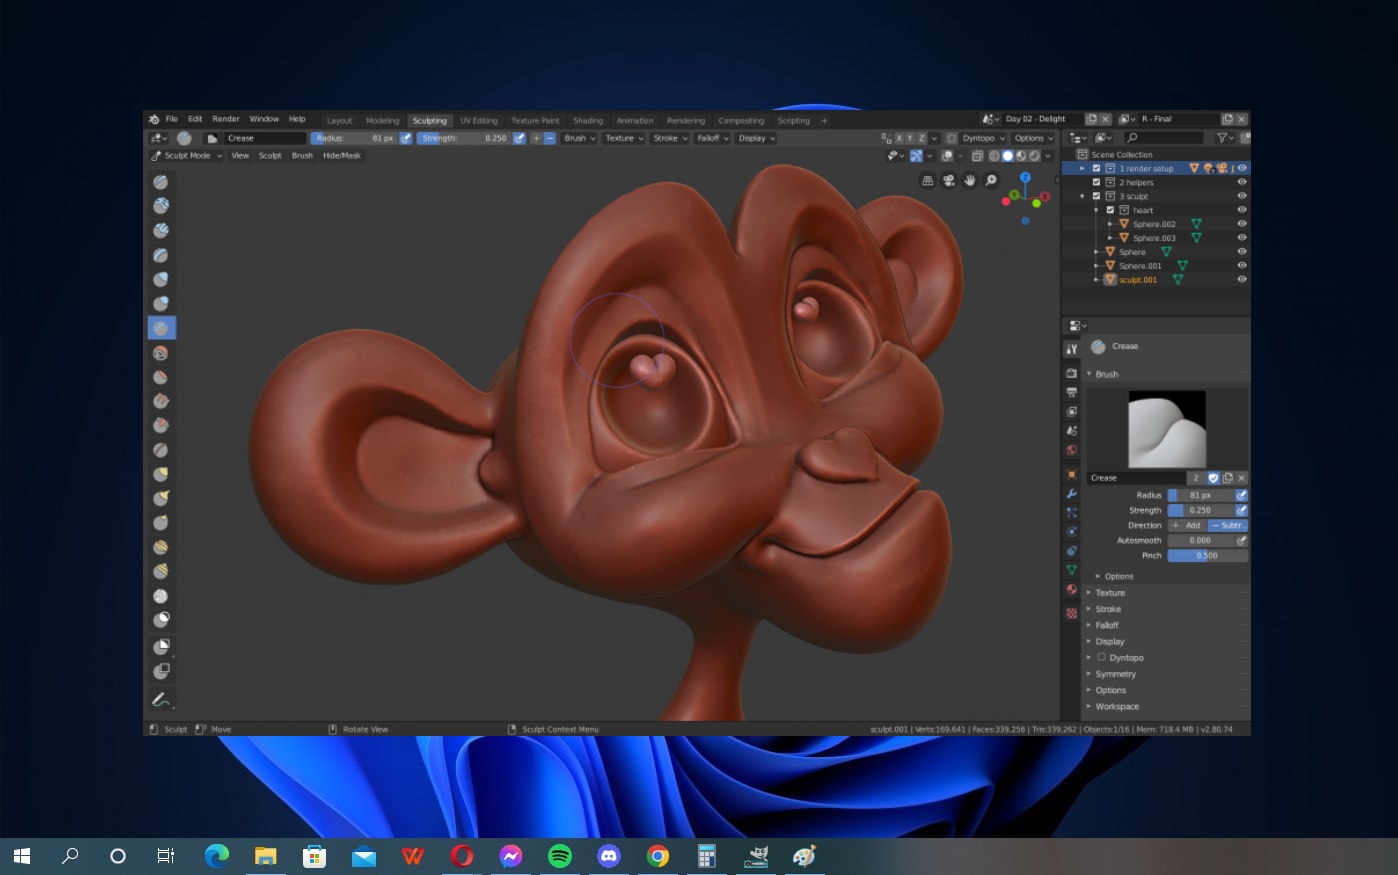This screenshot has width=1398, height=875.
Task: Expand the Workspace panel in properties
Action: (x=1117, y=706)
